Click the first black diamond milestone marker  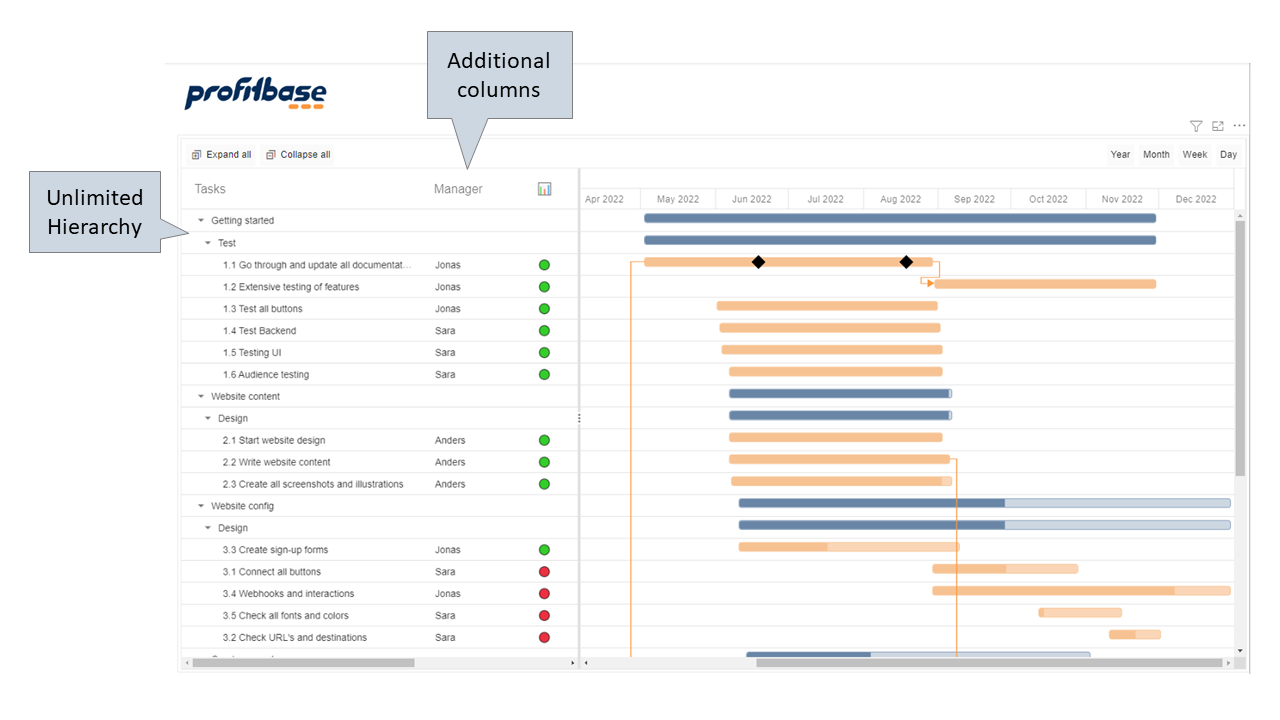[758, 262]
